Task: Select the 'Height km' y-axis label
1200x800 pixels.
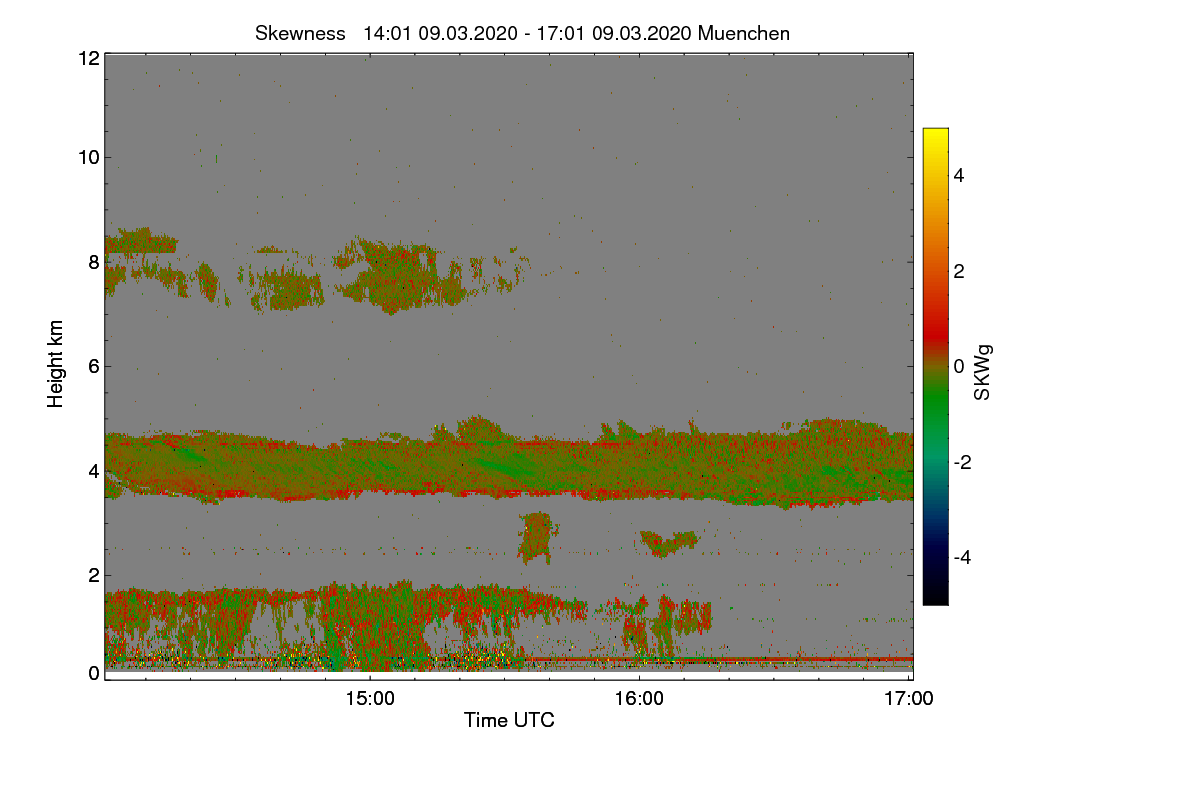Action: (x=56, y=364)
